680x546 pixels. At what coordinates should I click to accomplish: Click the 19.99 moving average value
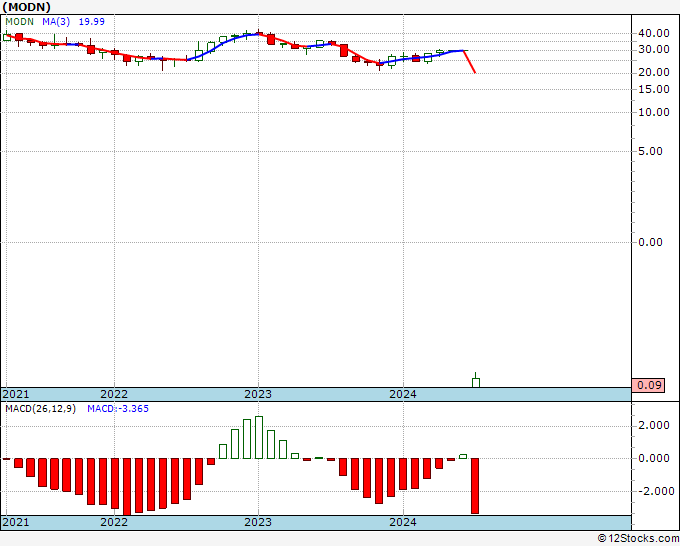92,21
